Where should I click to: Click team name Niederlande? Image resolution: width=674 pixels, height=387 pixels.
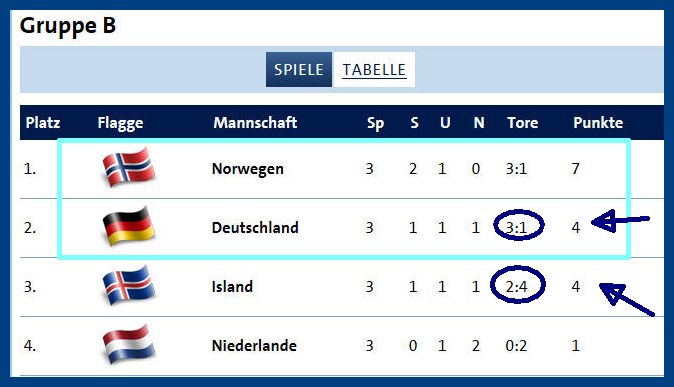coord(254,345)
